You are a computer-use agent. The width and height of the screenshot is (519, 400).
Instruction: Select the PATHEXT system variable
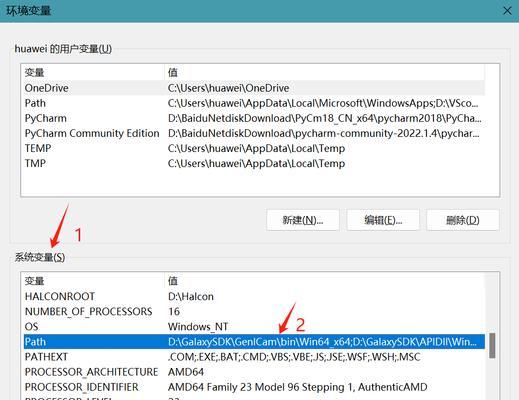254,357
